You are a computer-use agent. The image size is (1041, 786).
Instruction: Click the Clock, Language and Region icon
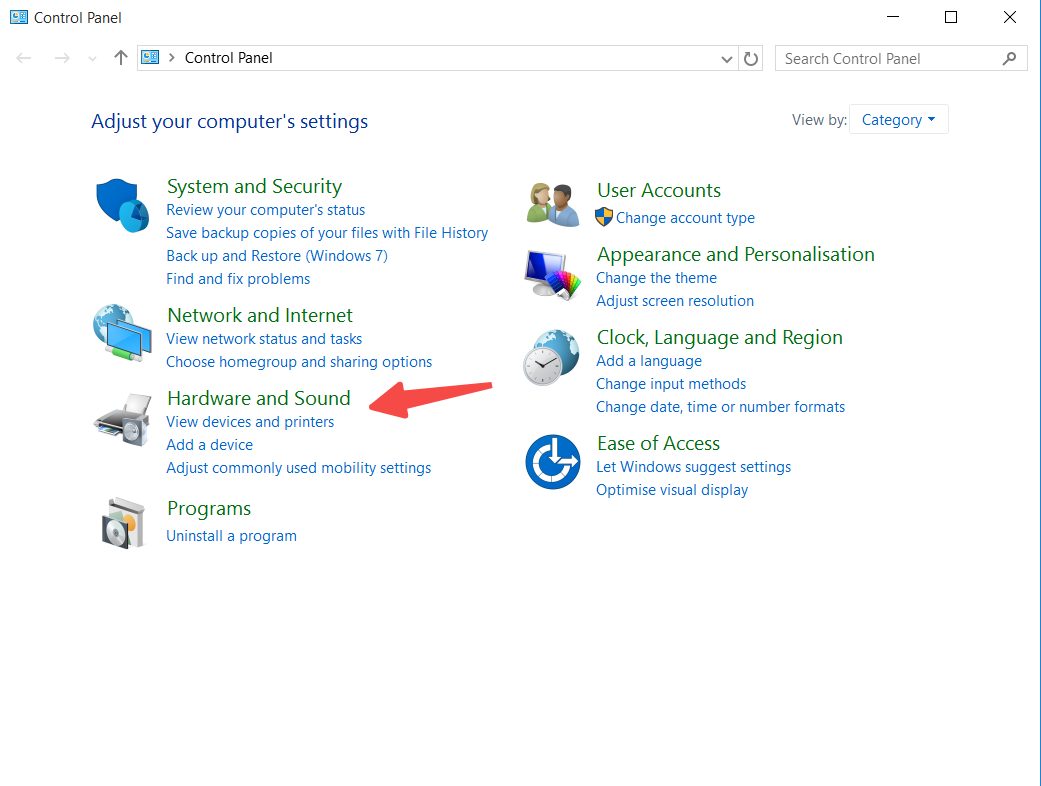click(x=552, y=357)
